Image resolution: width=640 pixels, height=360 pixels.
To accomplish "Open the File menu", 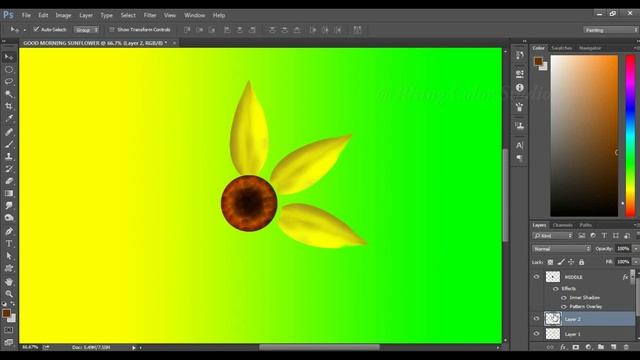I will 26,15.
